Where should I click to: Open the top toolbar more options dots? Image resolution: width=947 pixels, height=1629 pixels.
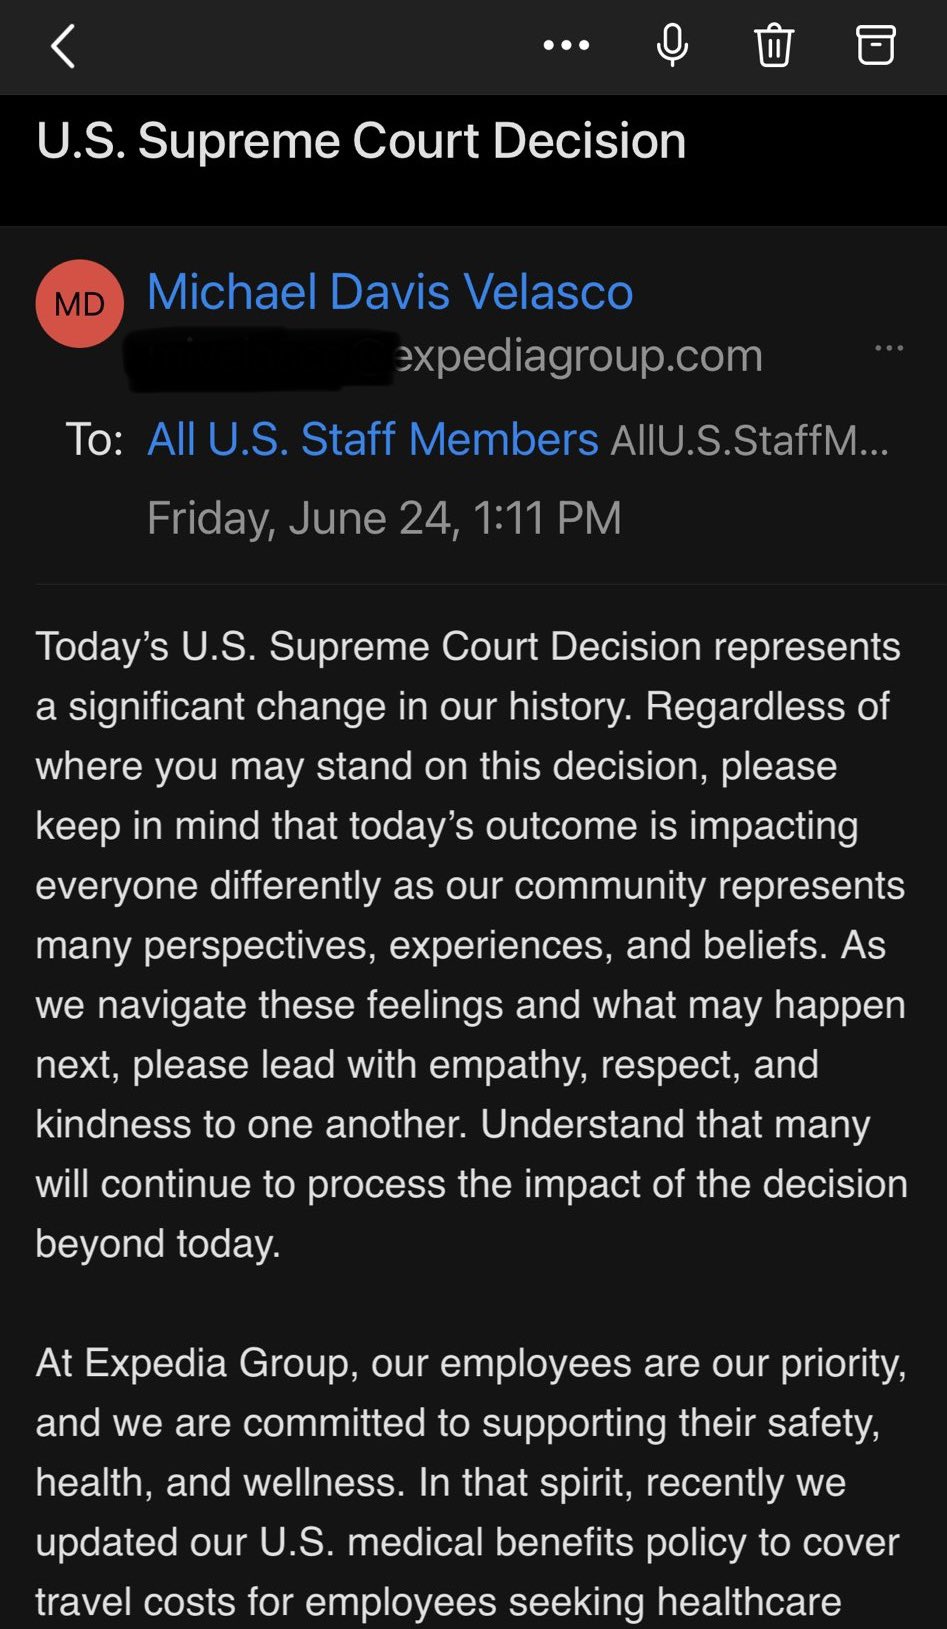[566, 46]
